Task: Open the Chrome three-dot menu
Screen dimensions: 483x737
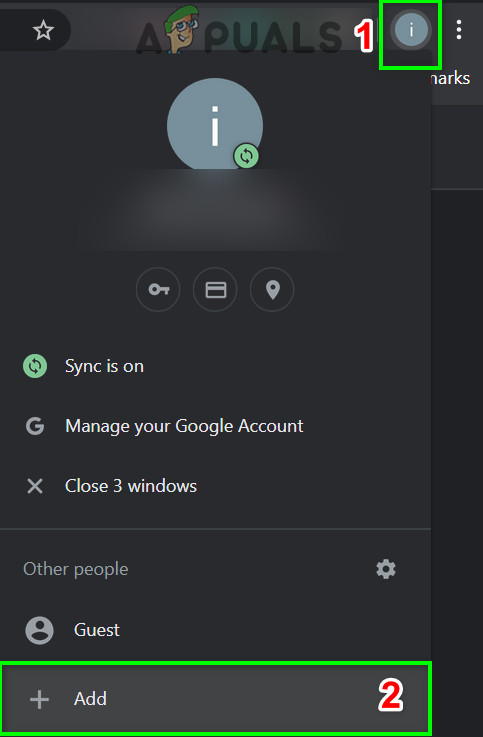Action: pyautogui.click(x=459, y=30)
